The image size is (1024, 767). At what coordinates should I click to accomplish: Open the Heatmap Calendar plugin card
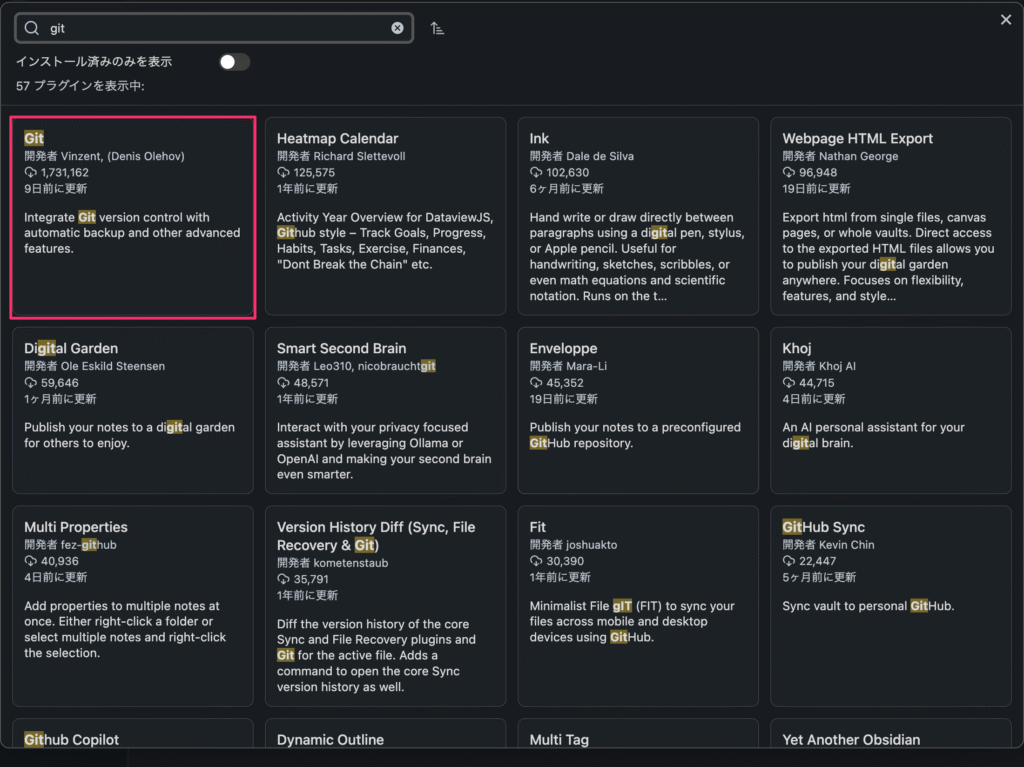(x=385, y=216)
